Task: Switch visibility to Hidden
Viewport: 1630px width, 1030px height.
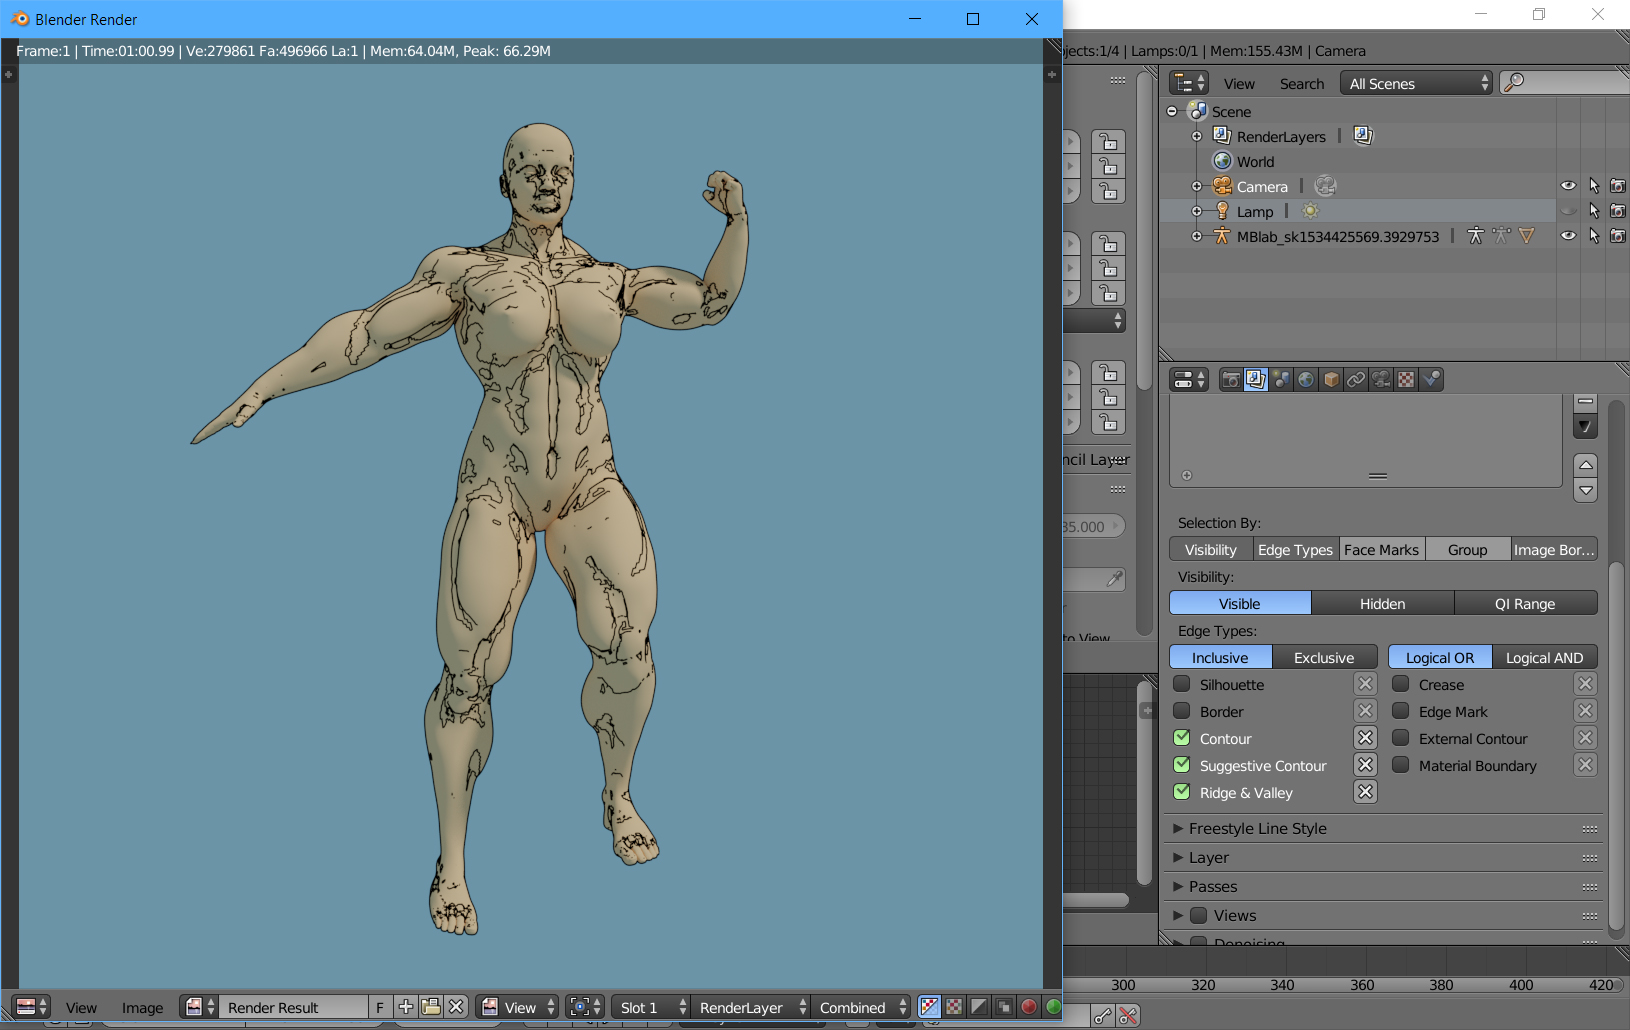Action: tap(1382, 603)
